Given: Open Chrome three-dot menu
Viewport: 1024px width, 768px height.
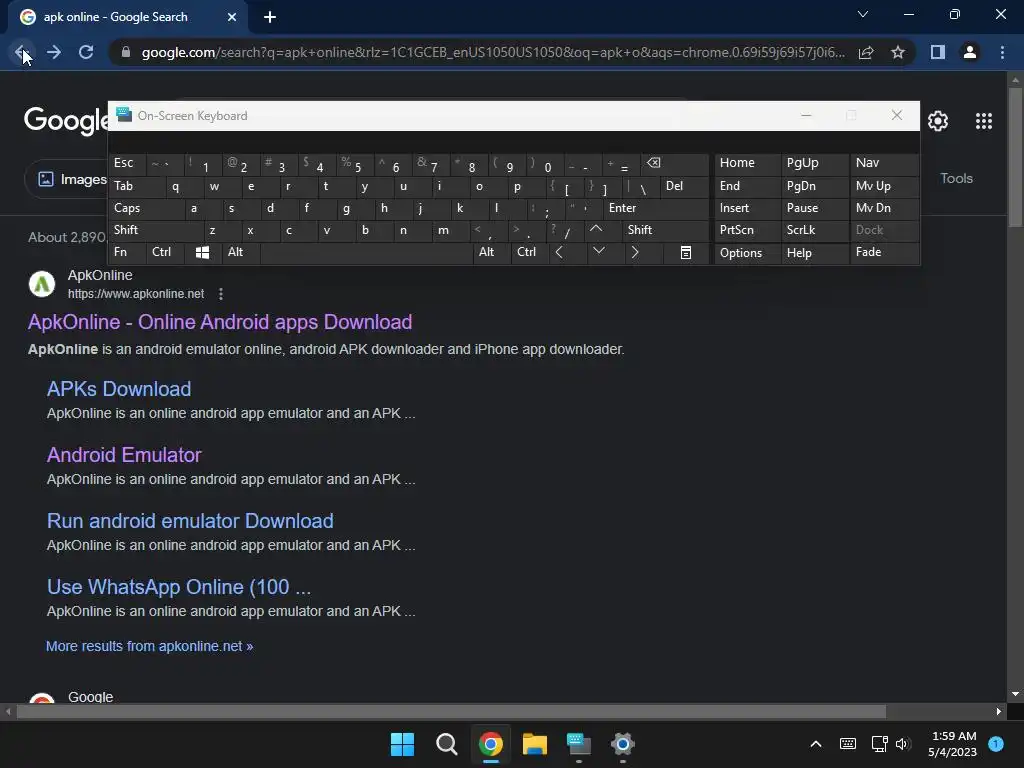Looking at the screenshot, I should click(x=1002, y=52).
